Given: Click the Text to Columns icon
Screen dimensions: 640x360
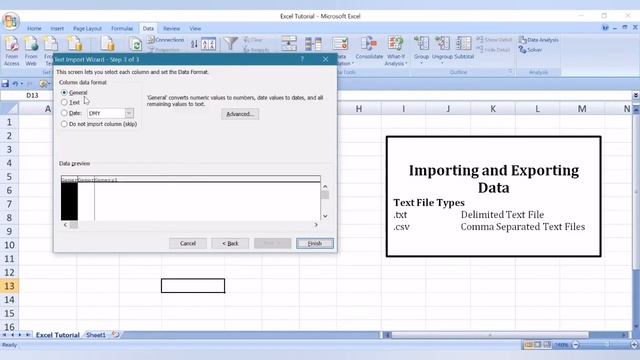Looking at the screenshot, I should (x=289, y=44).
